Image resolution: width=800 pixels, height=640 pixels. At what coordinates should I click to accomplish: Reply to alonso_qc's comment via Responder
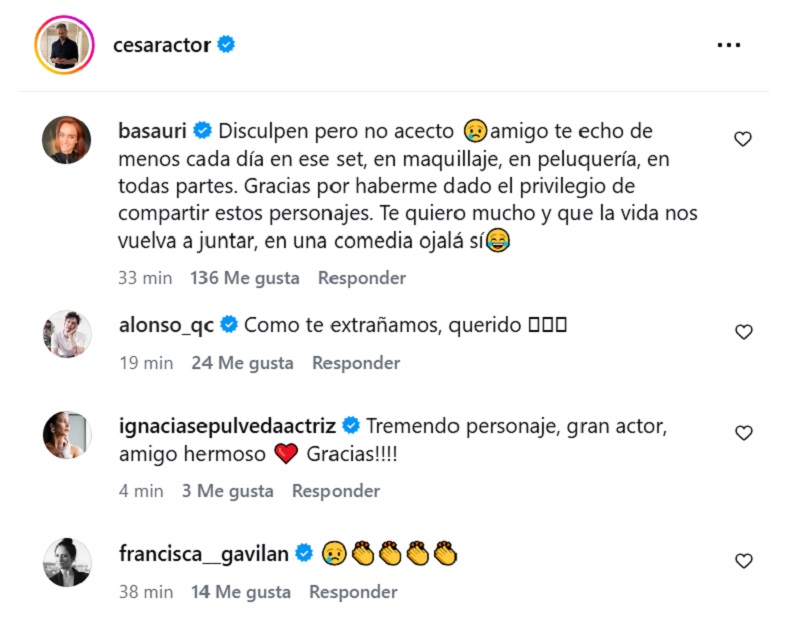[355, 363]
